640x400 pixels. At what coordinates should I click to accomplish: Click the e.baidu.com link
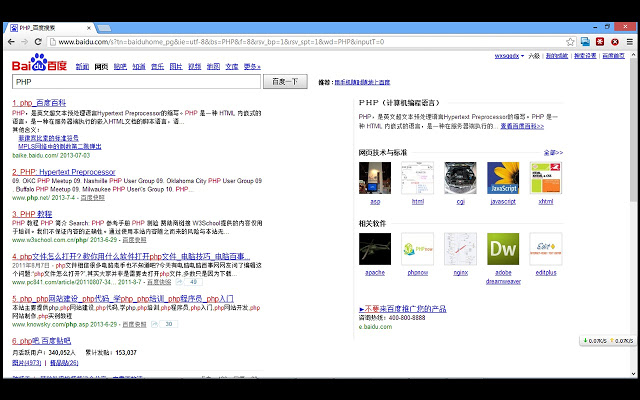pos(376,327)
